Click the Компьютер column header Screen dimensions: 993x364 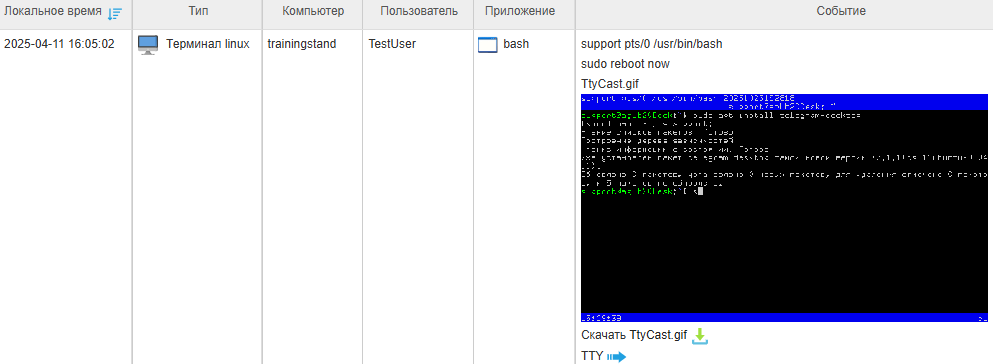click(x=313, y=11)
